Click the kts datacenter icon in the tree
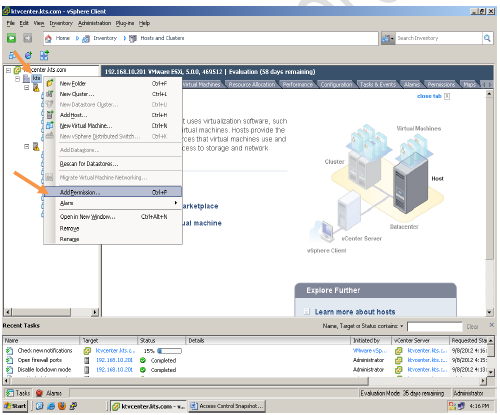The image size is (500, 415). tap(26, 79)
